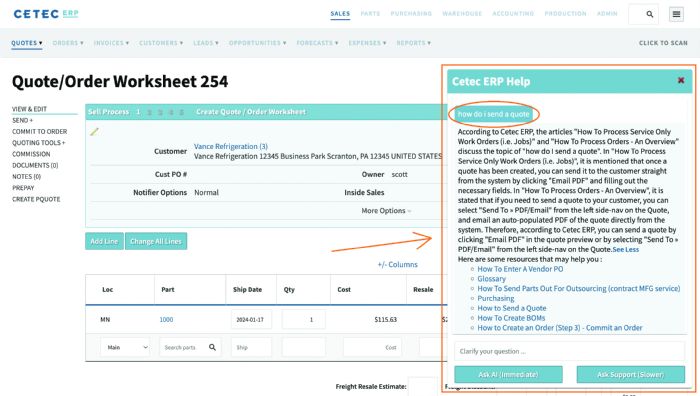700x396 pixels.
Task: Open the Glossary resource link
Action: click(492, 279)
